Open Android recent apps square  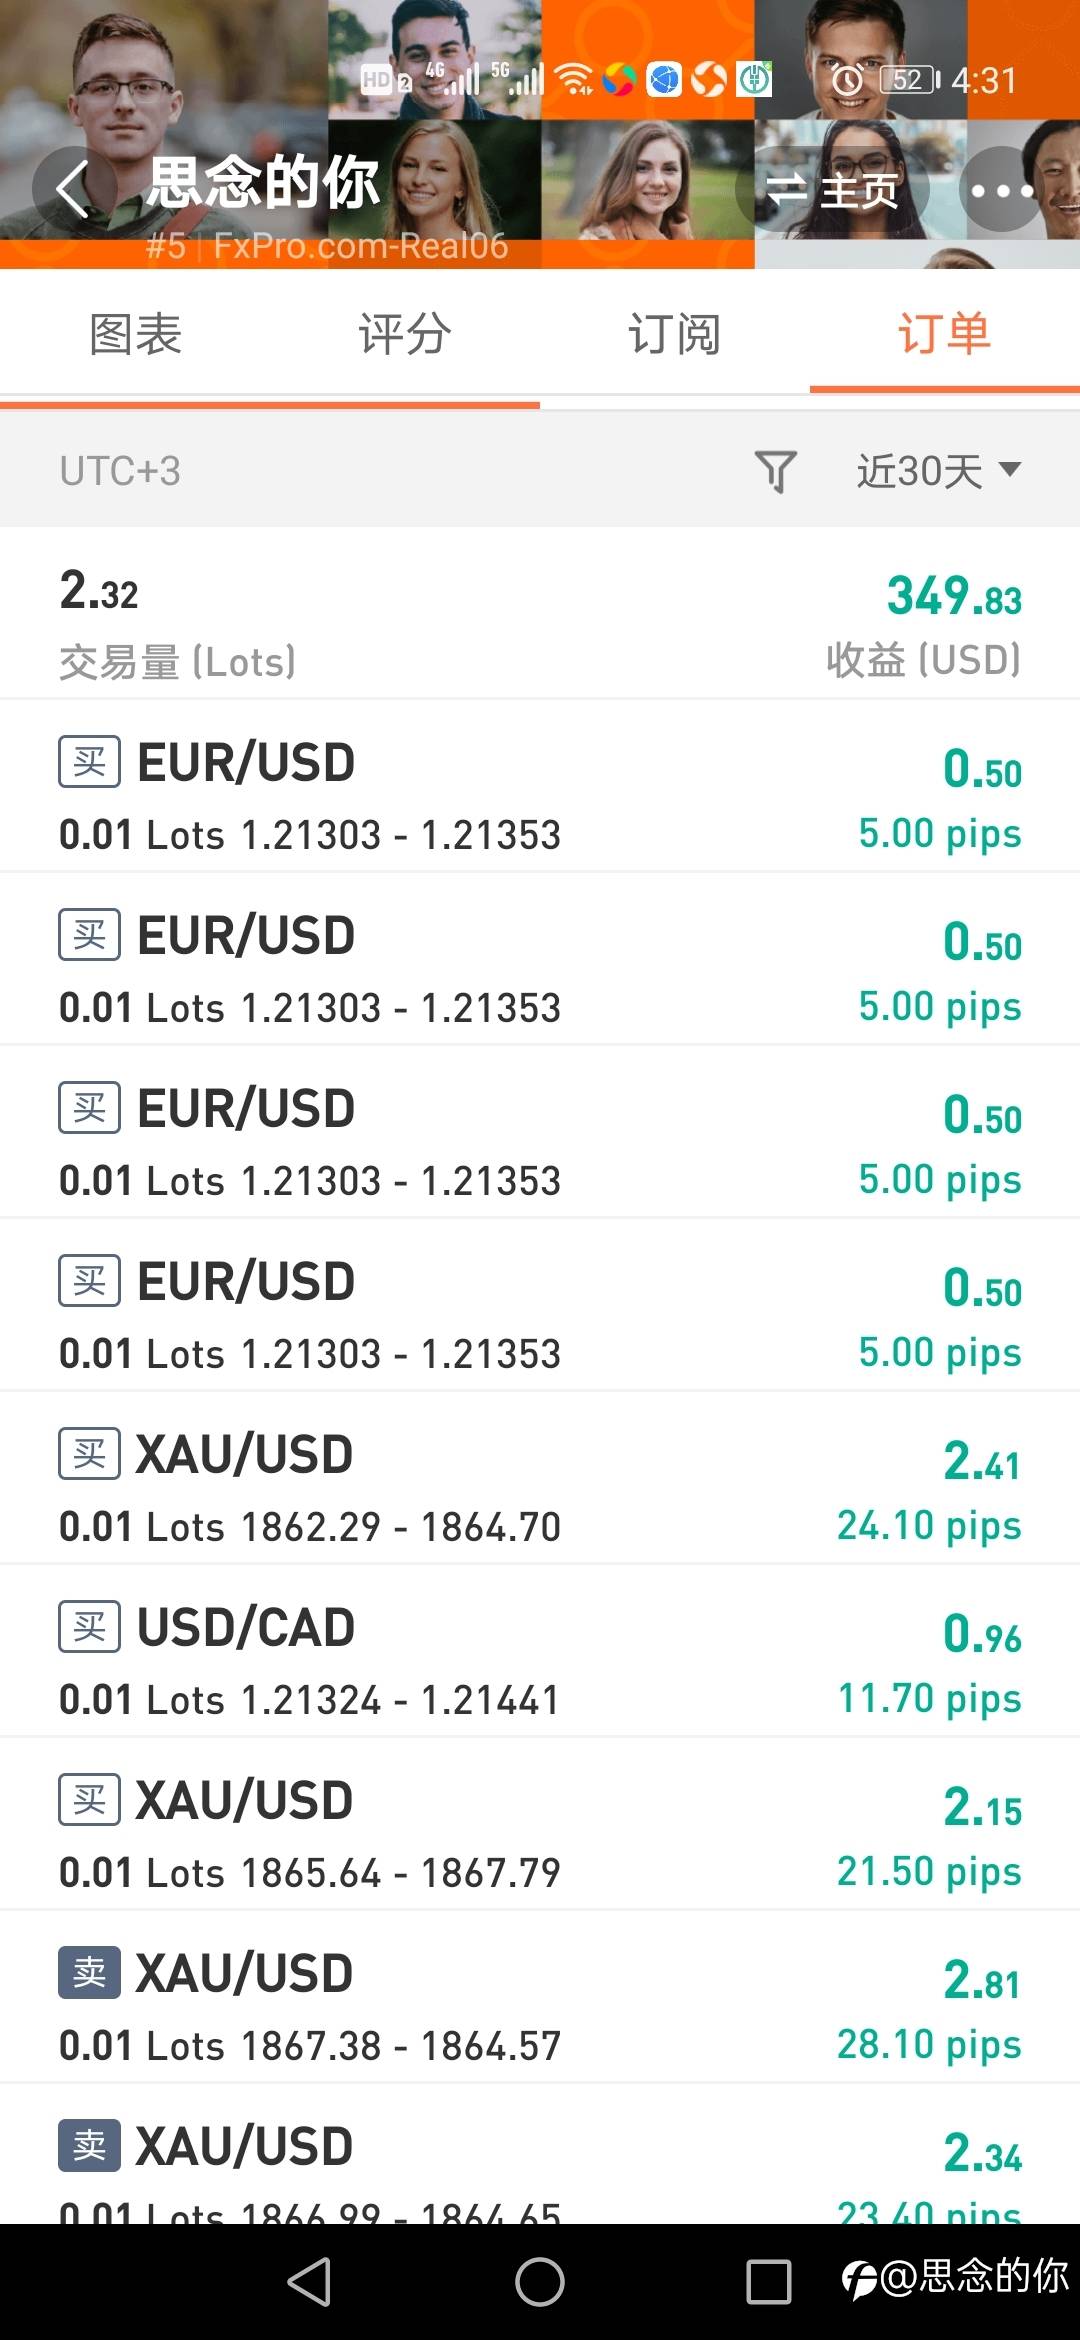click(768, 2282)
